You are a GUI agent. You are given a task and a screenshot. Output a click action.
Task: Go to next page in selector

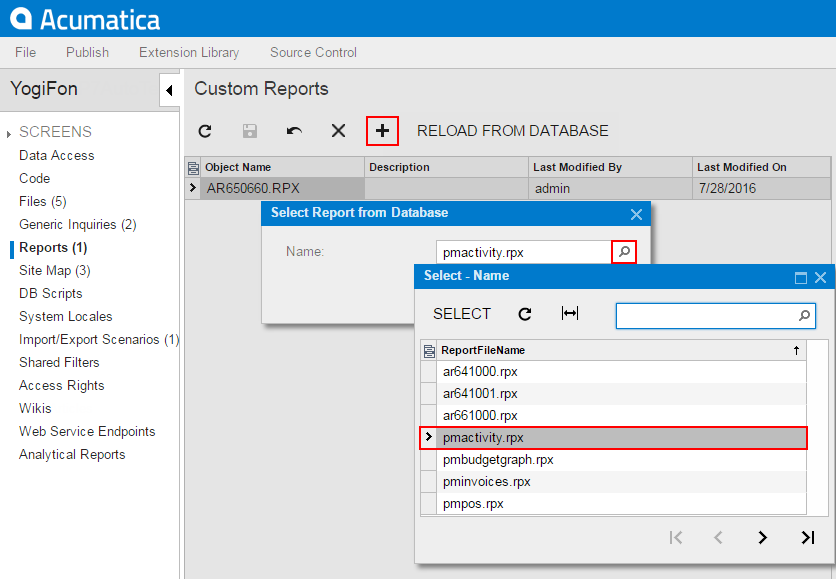[762, 538]
